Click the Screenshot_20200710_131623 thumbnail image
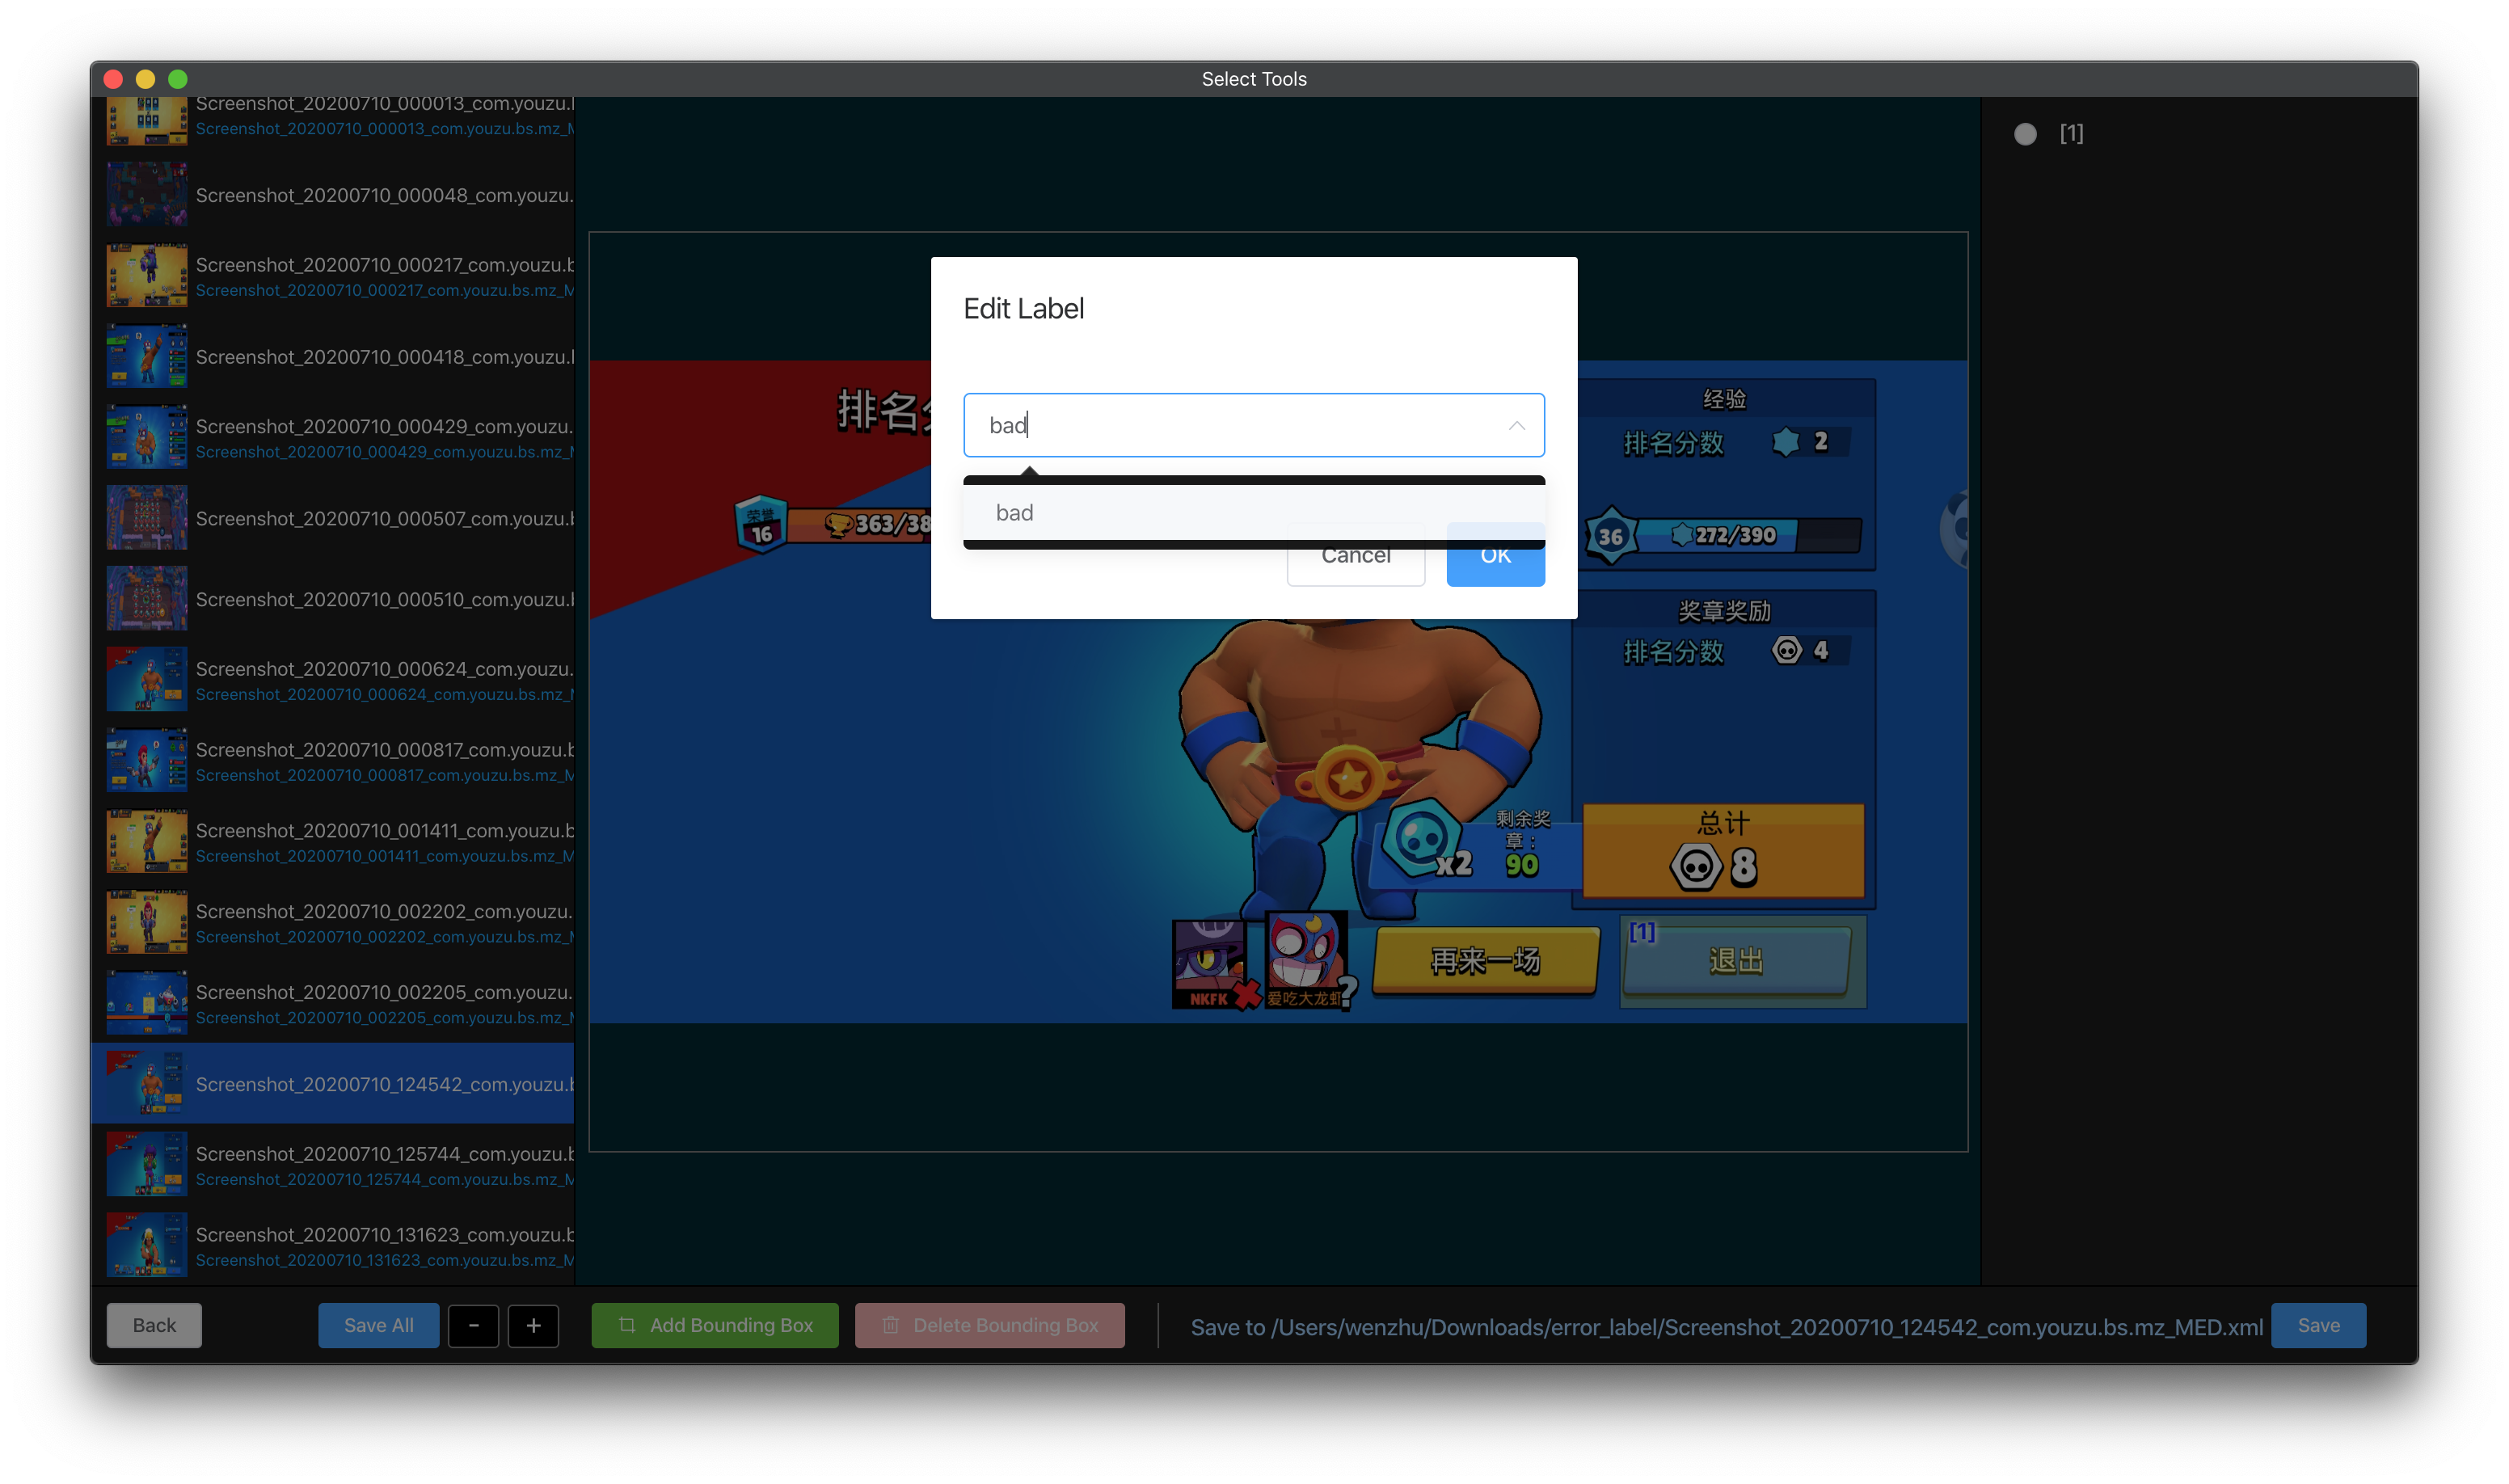This screenshot has width=2509, height=1484. (x=146, y=1244)
